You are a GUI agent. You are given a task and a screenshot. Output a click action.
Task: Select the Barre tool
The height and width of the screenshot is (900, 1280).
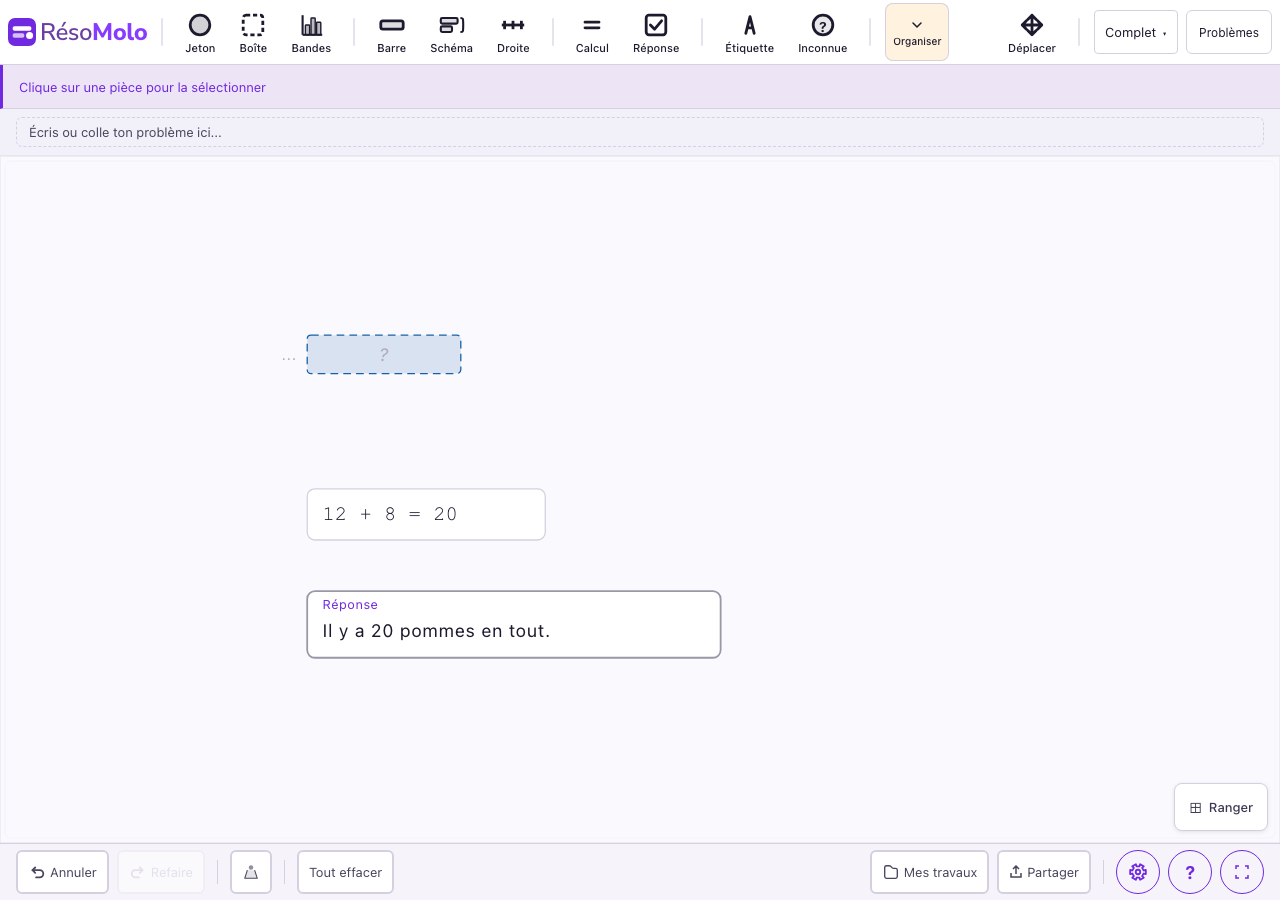[391, 32]
